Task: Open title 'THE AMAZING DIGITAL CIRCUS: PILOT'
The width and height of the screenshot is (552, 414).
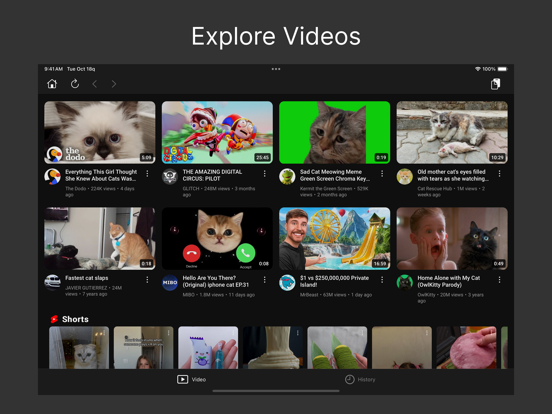Action: (x=212, y=175)
